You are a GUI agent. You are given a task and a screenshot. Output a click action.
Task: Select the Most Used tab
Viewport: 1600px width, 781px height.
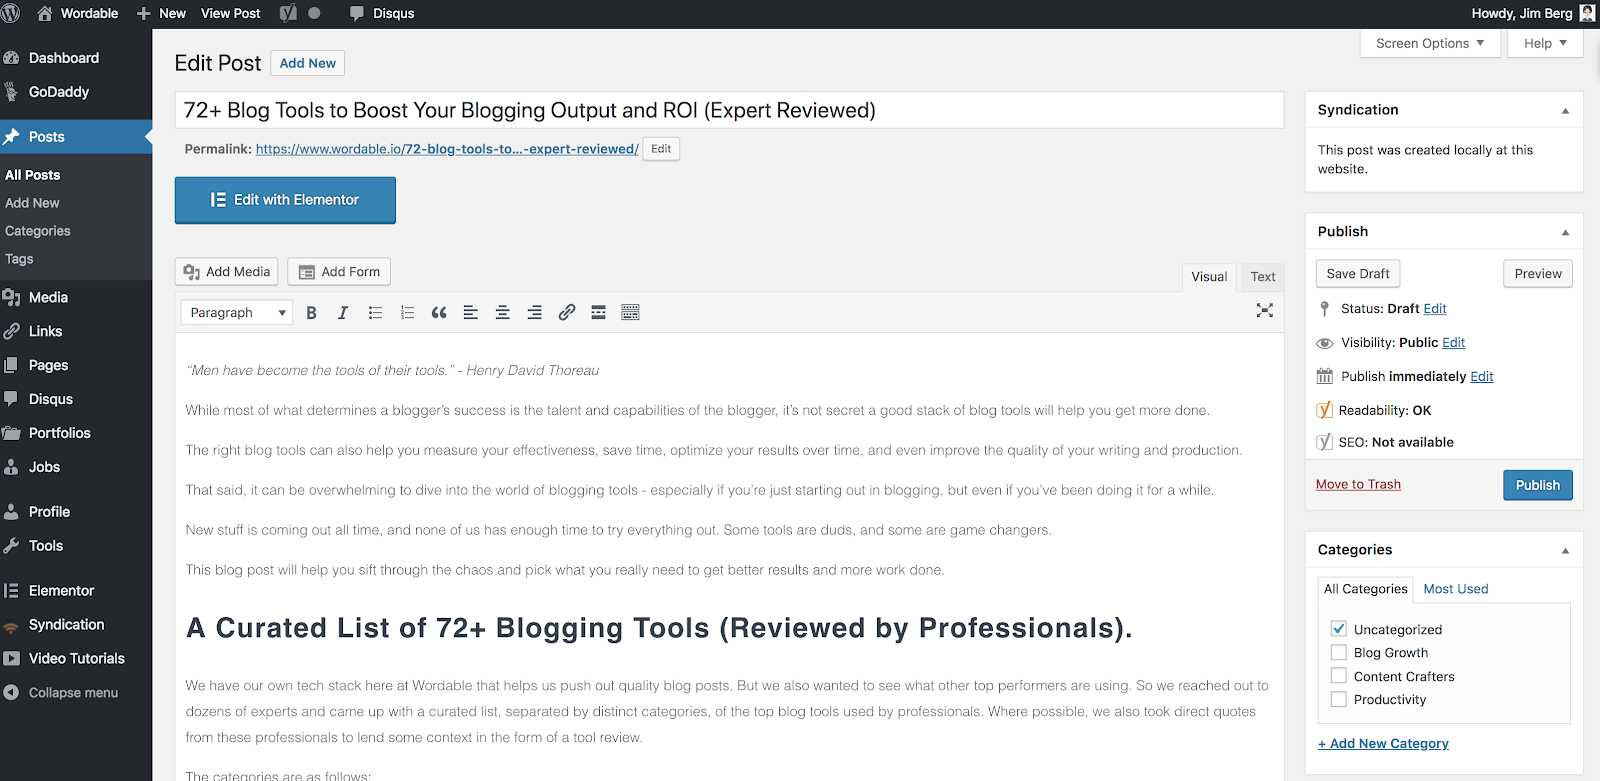[1456, 589]
